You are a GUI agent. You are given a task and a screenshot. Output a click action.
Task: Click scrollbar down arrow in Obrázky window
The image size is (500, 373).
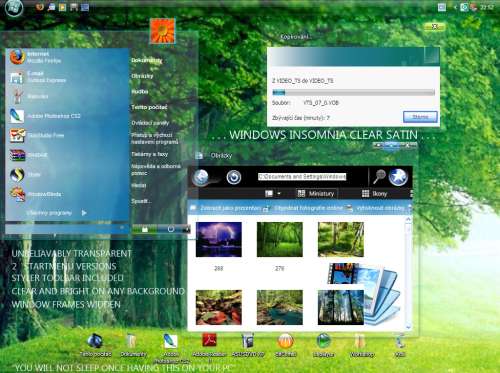(409, 327)
